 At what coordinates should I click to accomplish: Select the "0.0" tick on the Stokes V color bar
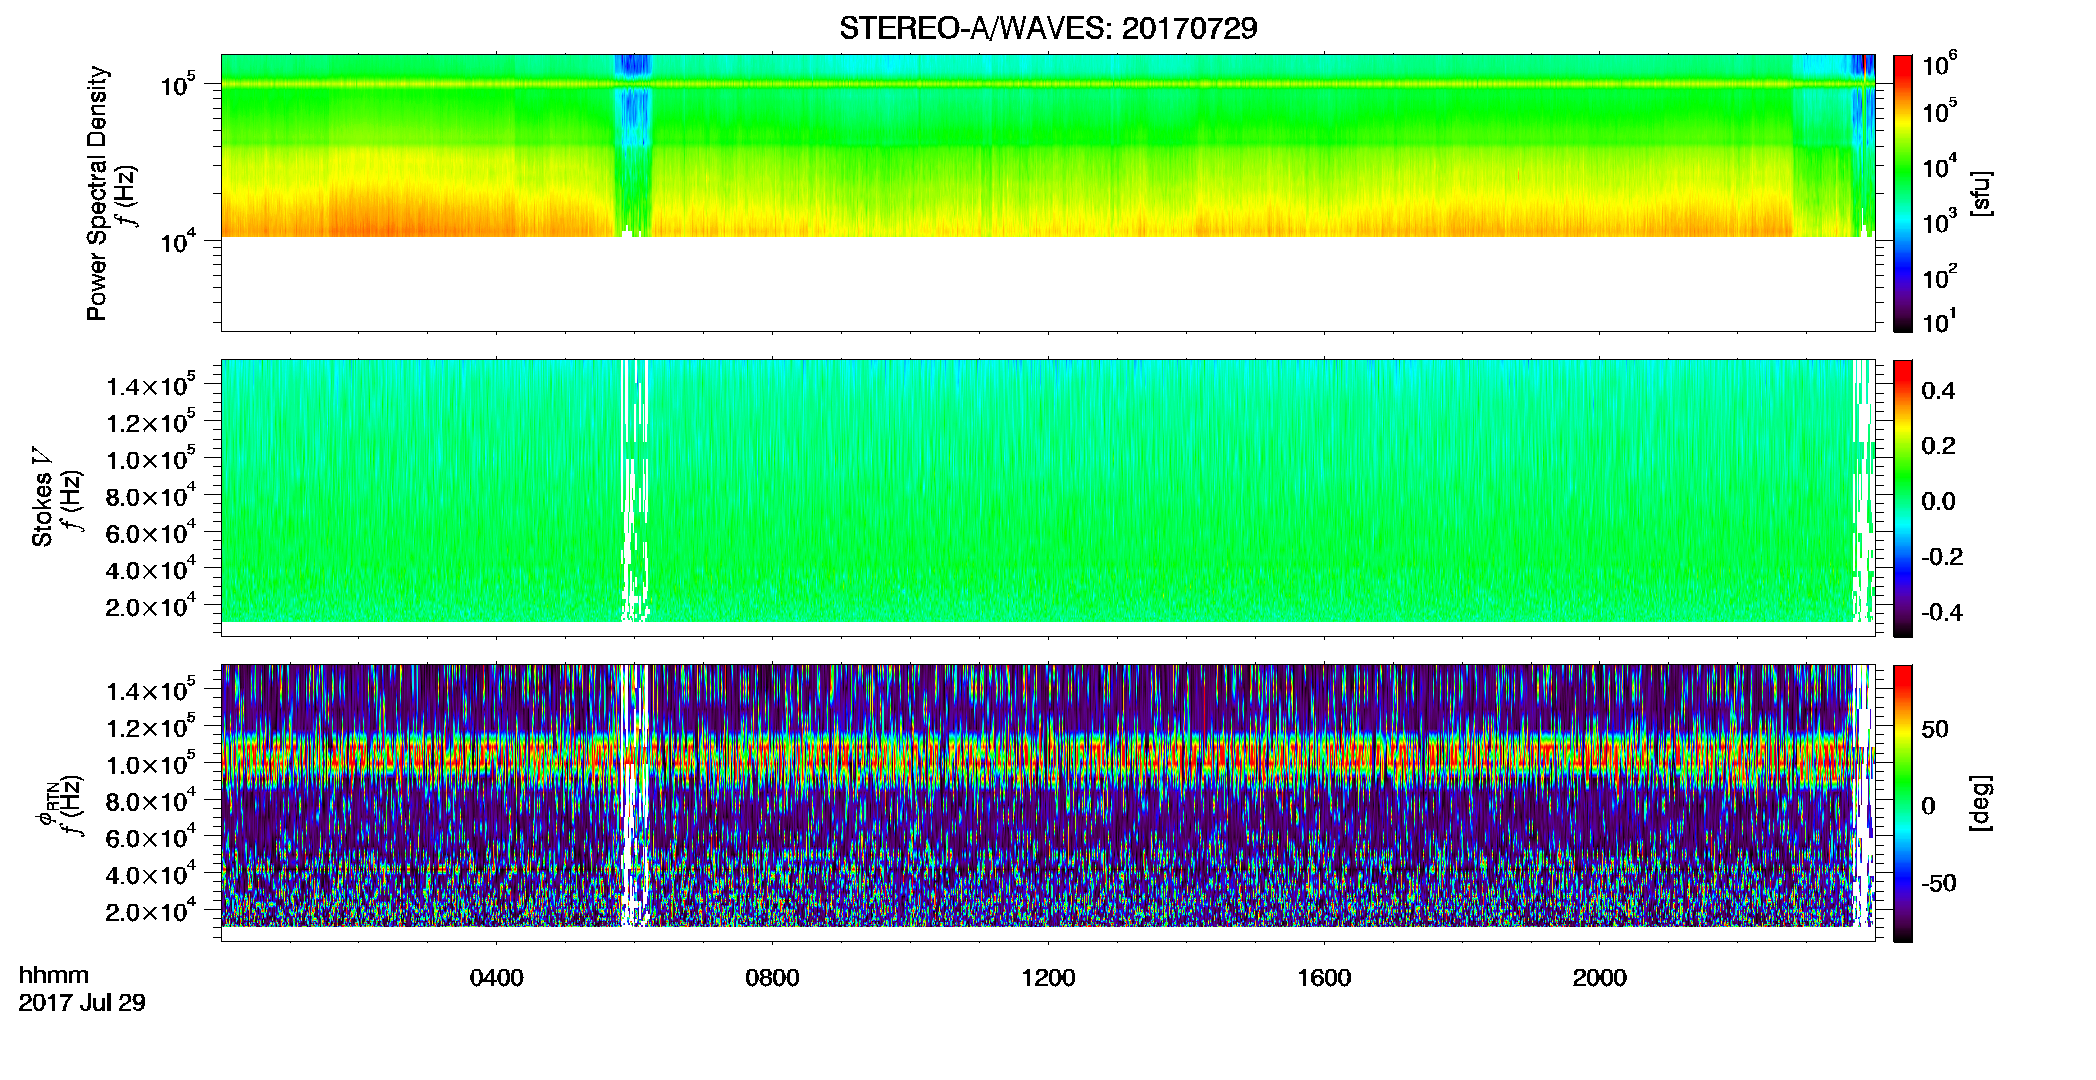coord(1938,501)
